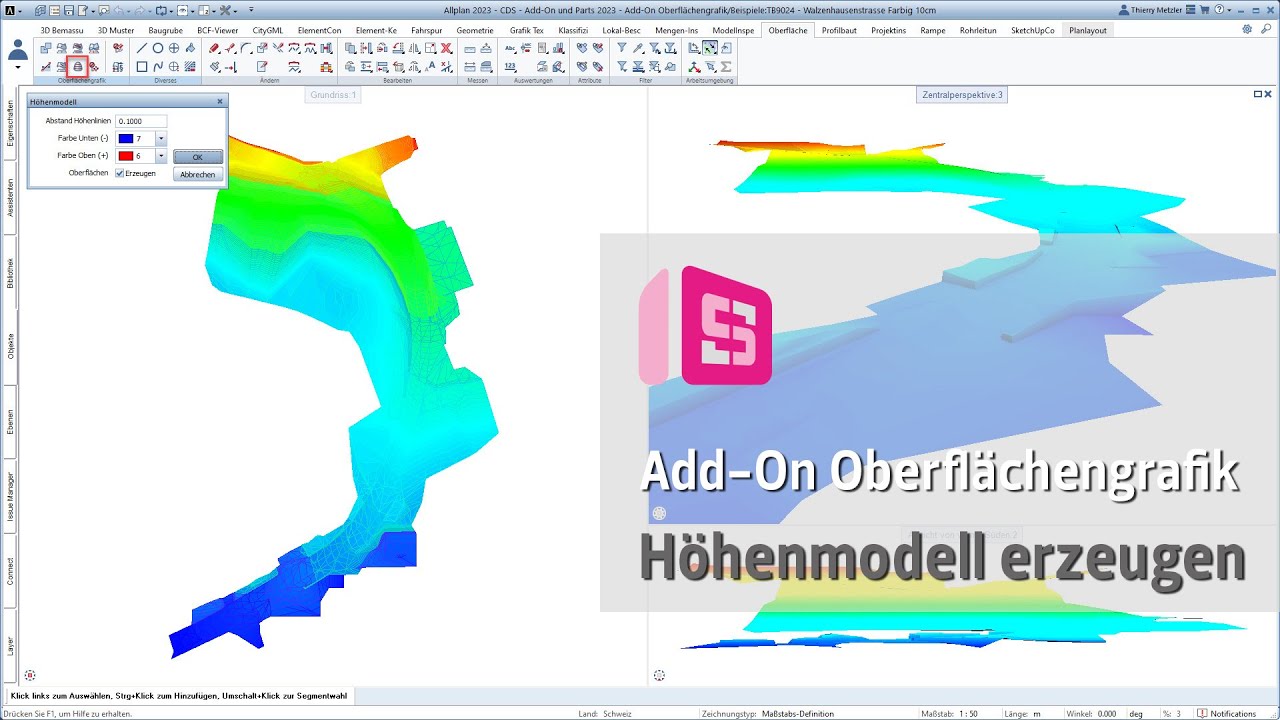The width and height of the screenshot is (1280, 720).
Task: Click the save icon in quick access toolbar
Action: pos(67,10)
